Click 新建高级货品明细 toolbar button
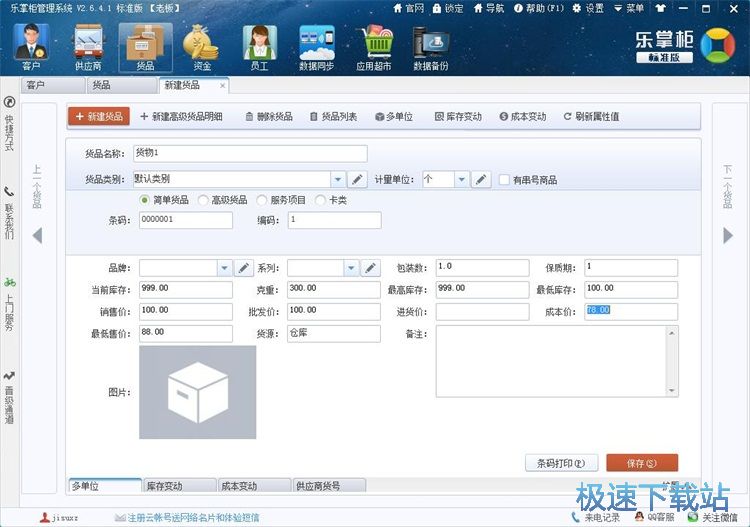Viewport: 750px width, 527px height. [x=181, y=116]
